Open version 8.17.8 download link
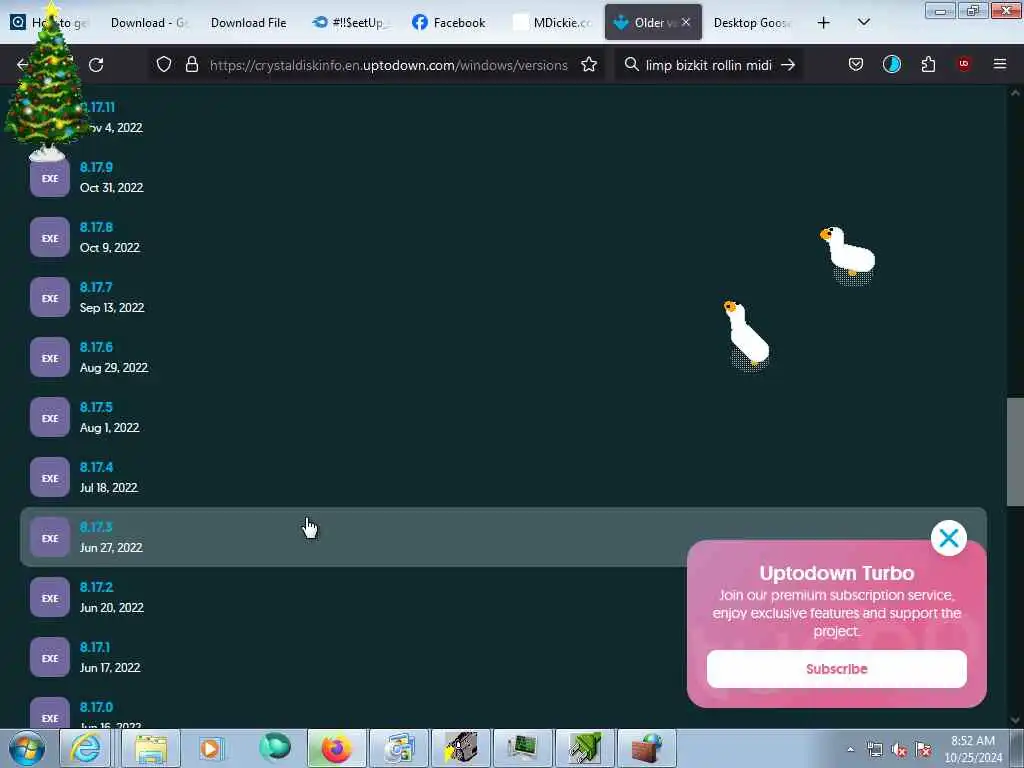The height and width of the screenshot is (768, 1024). (96, 227)
